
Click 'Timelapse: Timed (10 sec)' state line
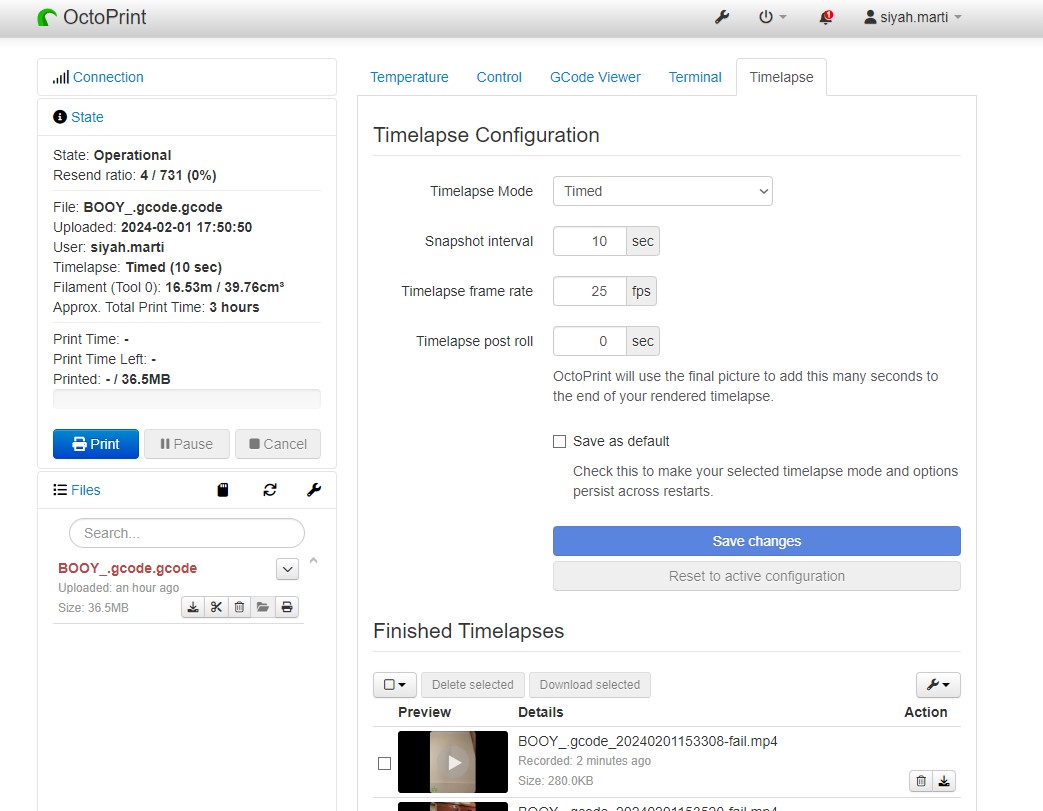pyautogui.click(x=138, y=267)
